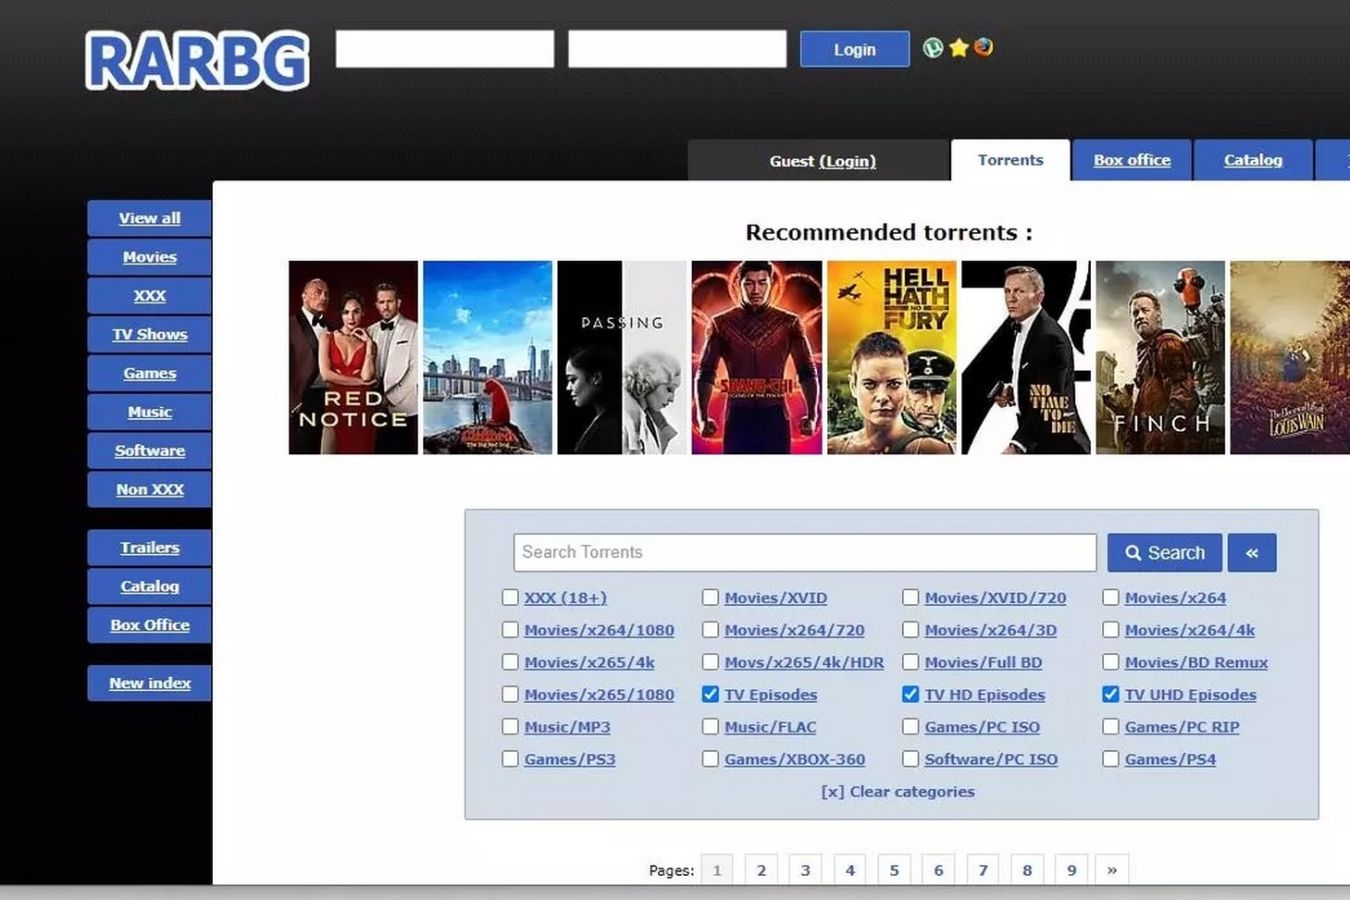Go to page 2
The height and width of the screenshot is (900, 1350).
(x=761, y=870)
